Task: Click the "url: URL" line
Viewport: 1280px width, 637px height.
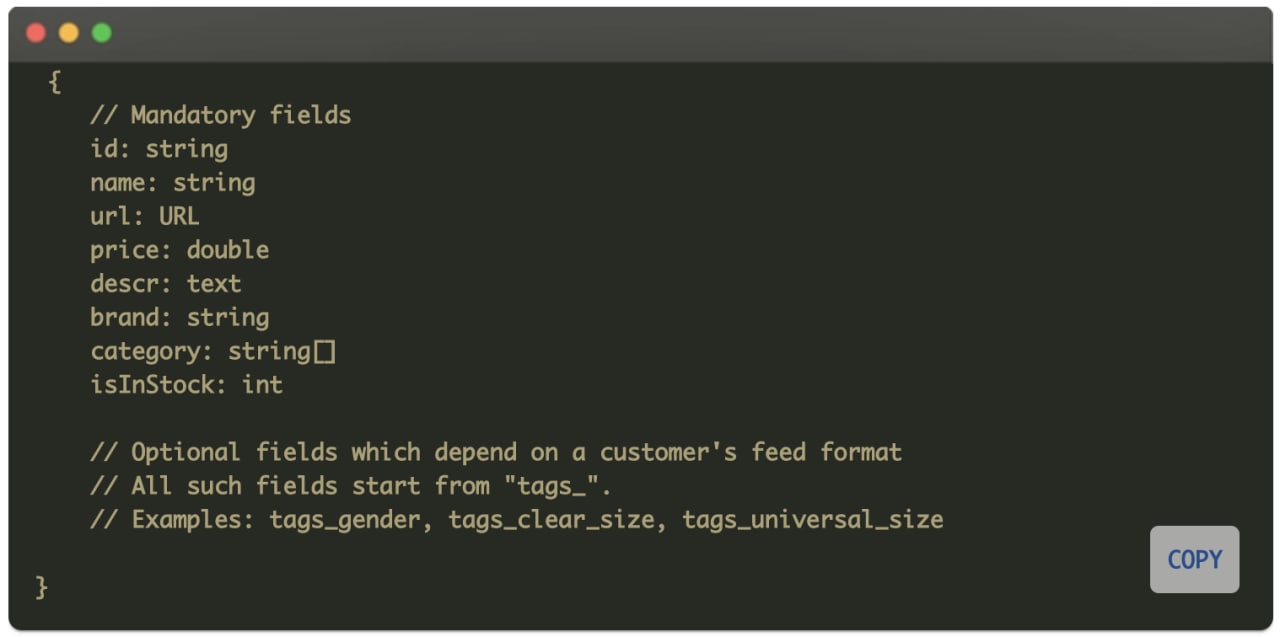Action: point(145,216)
